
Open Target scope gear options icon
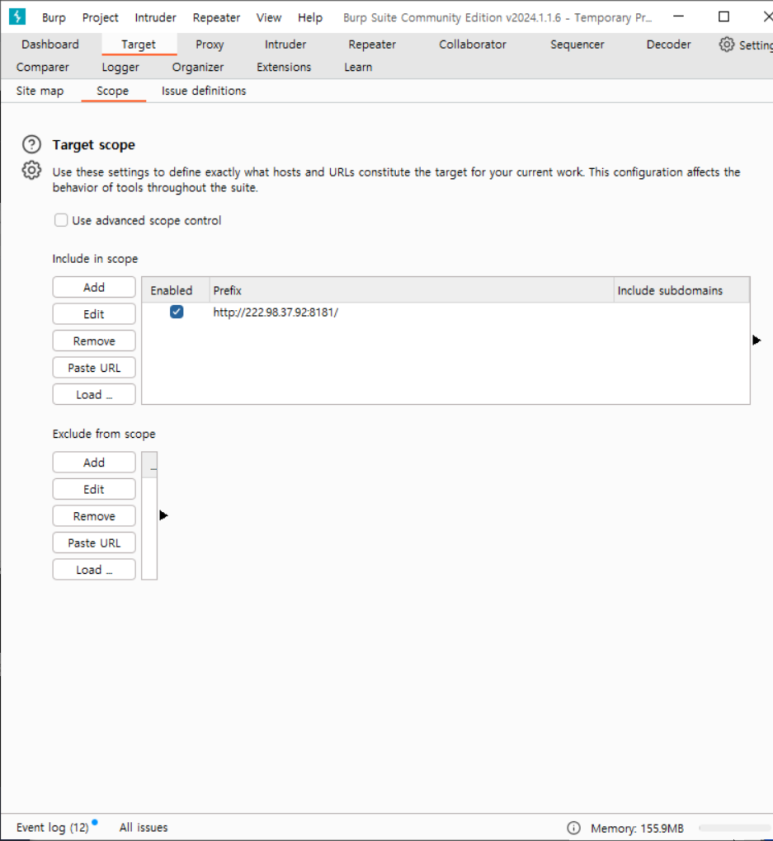(32, 170)
